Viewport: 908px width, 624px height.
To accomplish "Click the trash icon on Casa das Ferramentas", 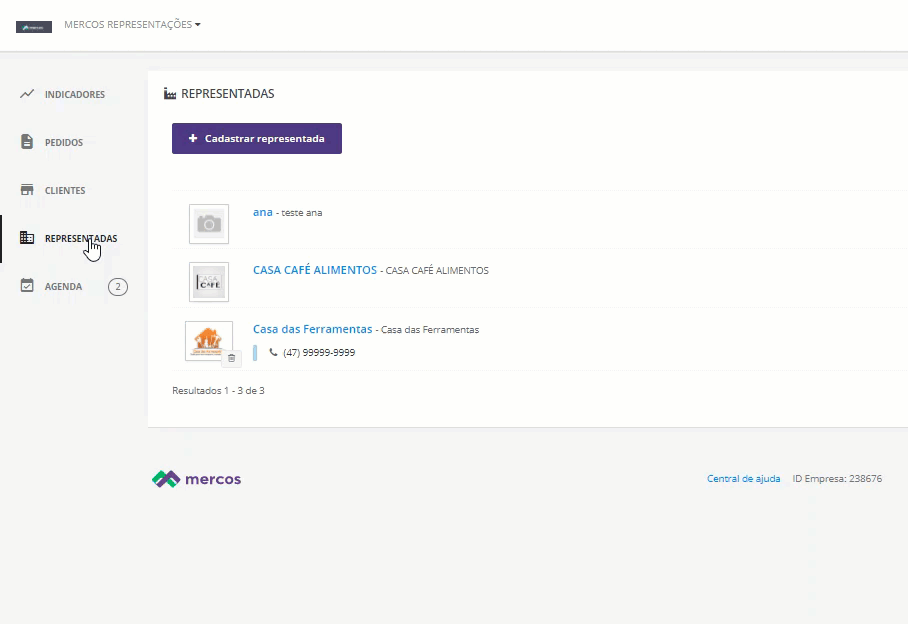I will 231,357.
